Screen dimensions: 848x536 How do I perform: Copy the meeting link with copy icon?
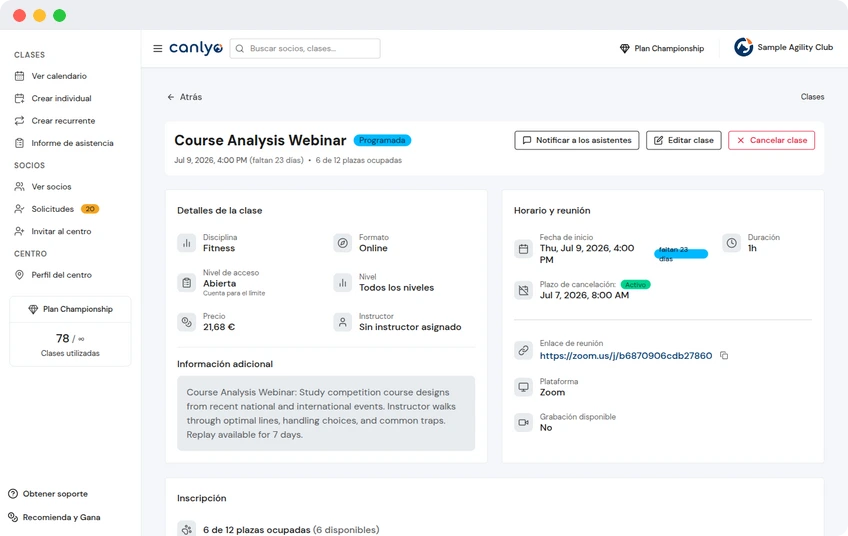724,355
